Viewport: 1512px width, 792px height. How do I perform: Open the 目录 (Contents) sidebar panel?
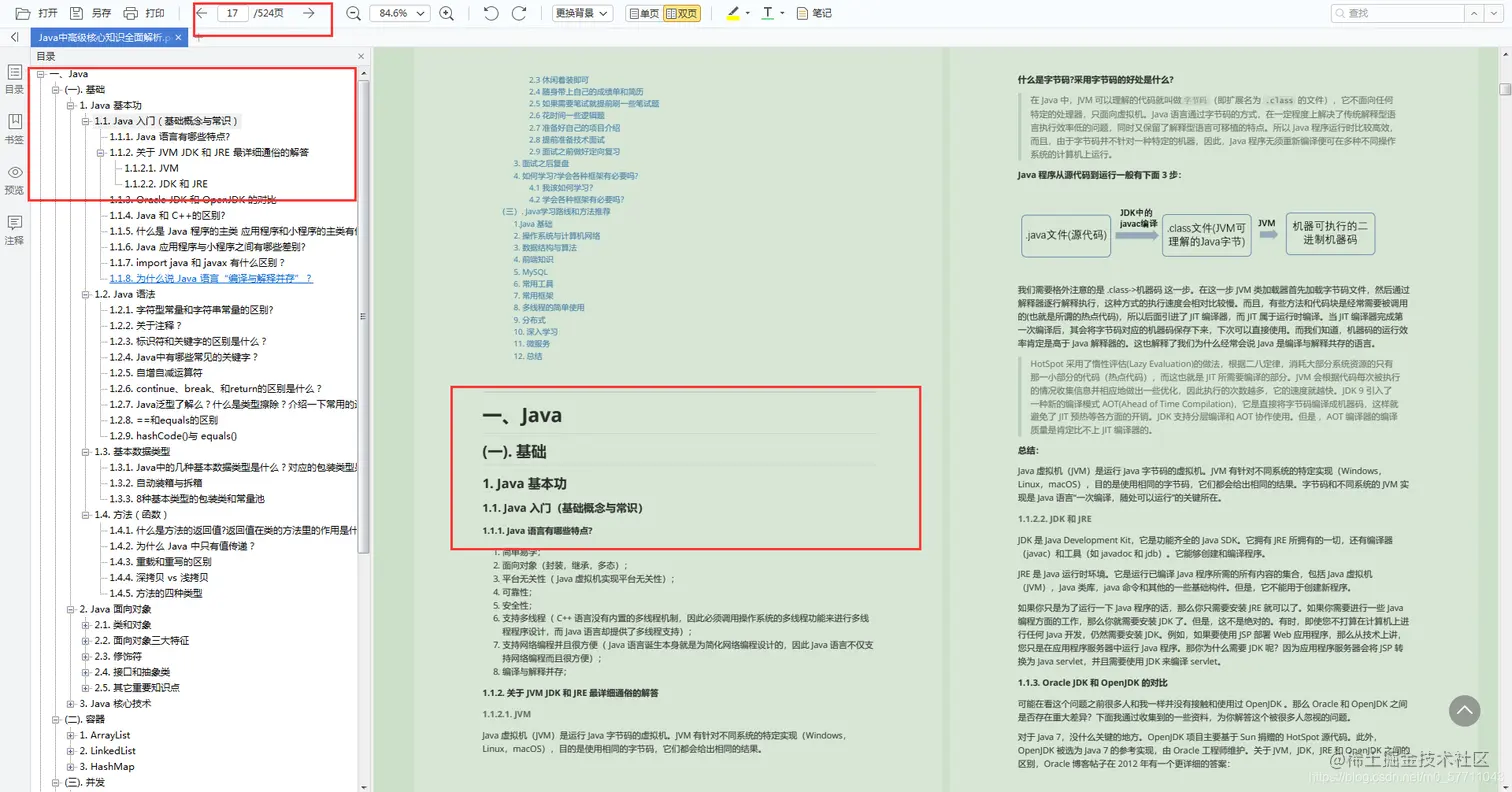pos(14,80)
